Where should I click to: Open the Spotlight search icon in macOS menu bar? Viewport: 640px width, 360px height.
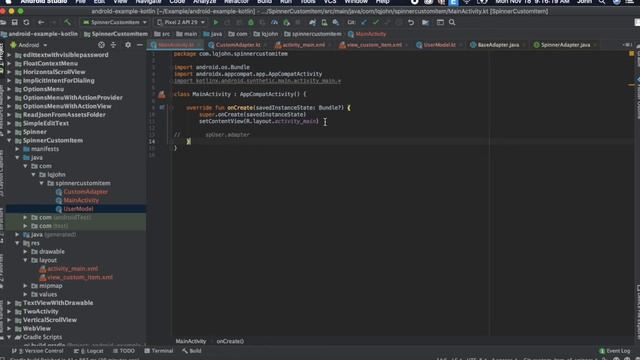click(602, 2)
